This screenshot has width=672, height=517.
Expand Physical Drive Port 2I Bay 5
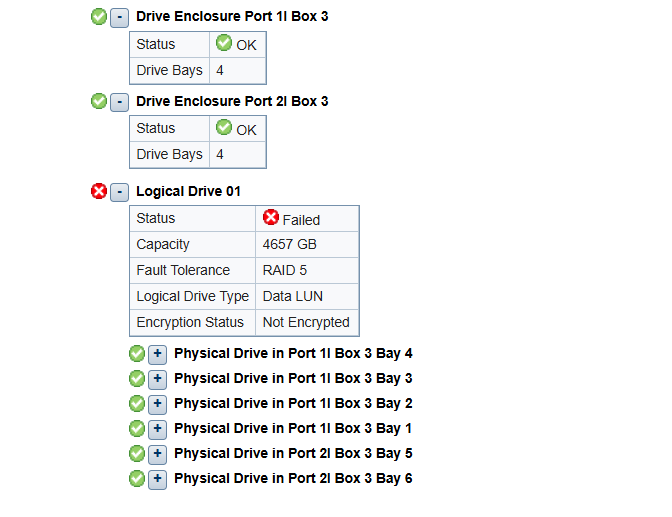coord(157,453)
